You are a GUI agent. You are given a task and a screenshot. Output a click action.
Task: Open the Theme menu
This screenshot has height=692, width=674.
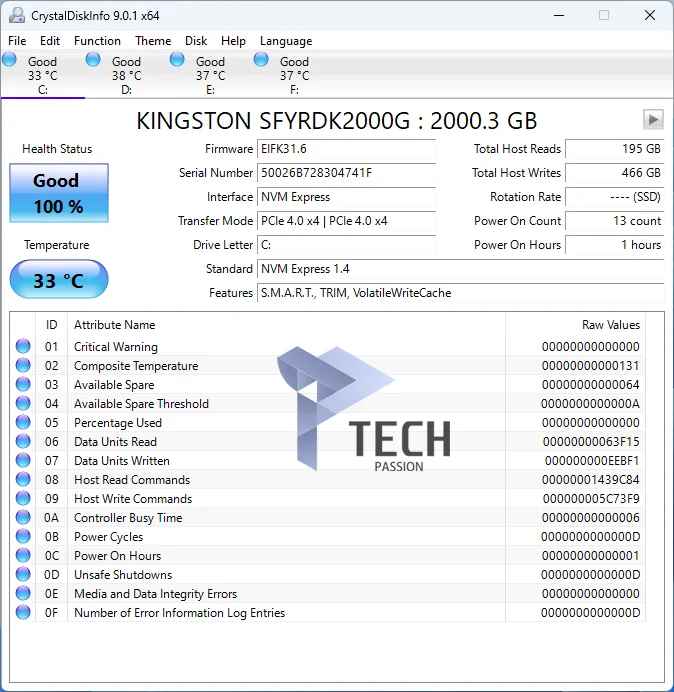(x=153, y=41)
